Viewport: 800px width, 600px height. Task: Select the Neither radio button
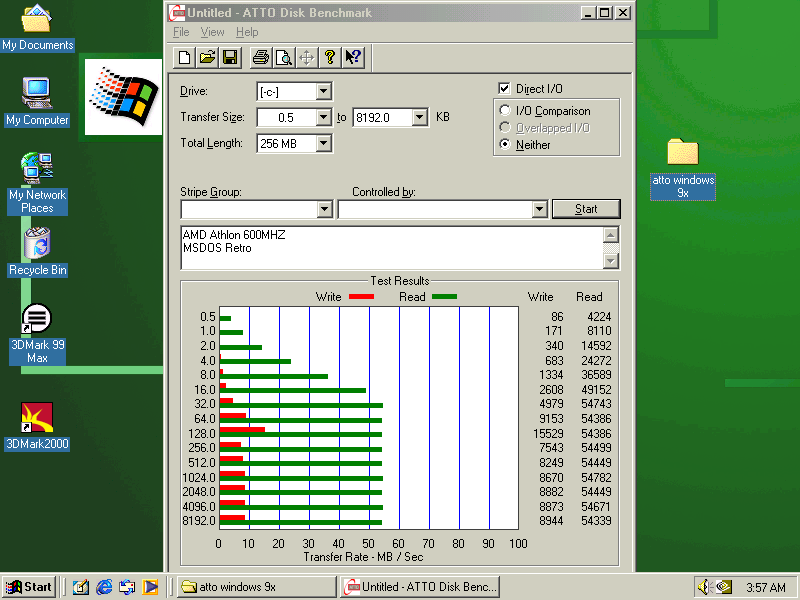point(505,144)
